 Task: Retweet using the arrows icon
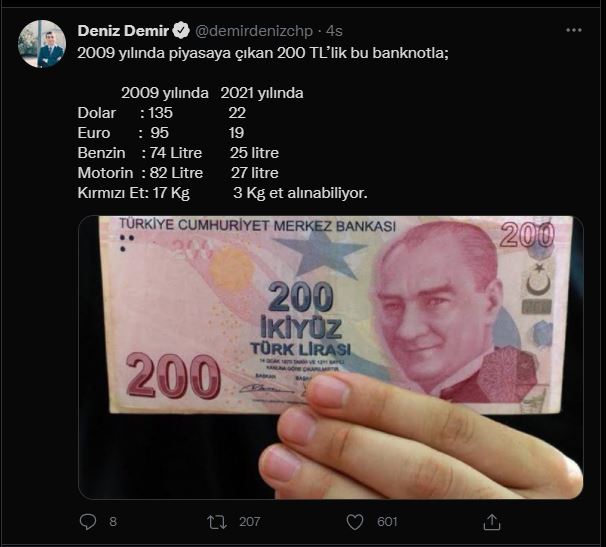click(x=216, y=522)
